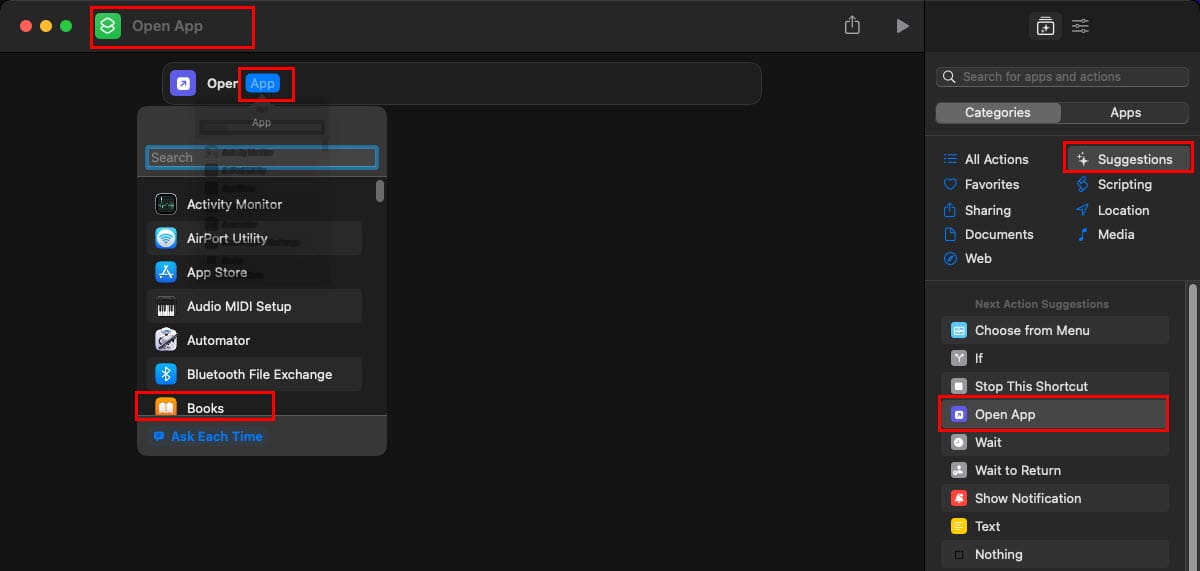The height and width of the screenshot is (571, 1200).
Task: Click the All Actions list icon
Action: coord(950,159)
